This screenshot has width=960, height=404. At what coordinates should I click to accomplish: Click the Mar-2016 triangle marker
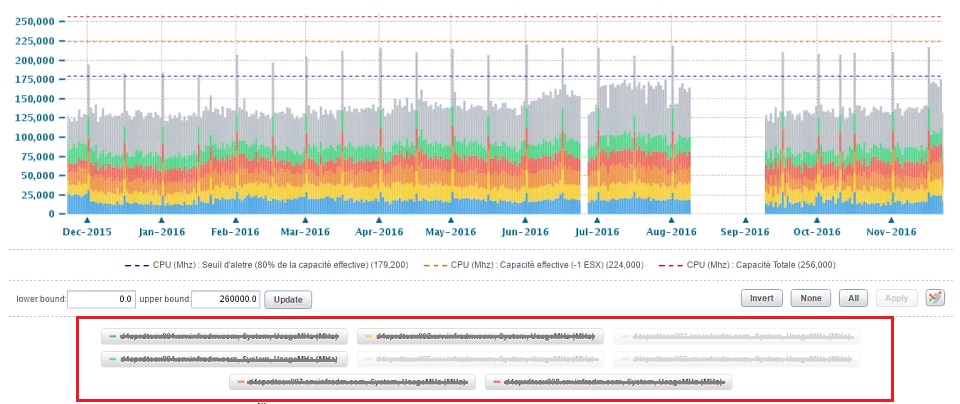click(305, 220)
